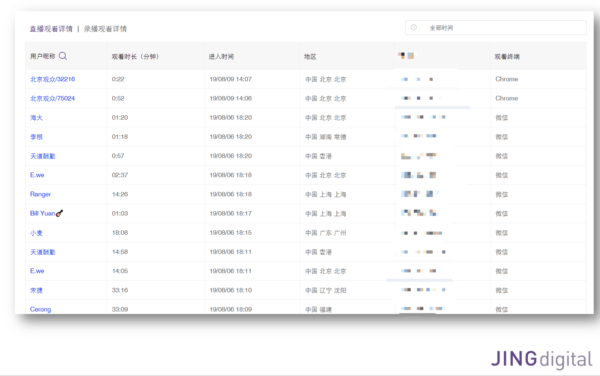Screen dimensions: 600x376
Task: Select the 0:22 watch duration cell
Action: pos(118,79)
